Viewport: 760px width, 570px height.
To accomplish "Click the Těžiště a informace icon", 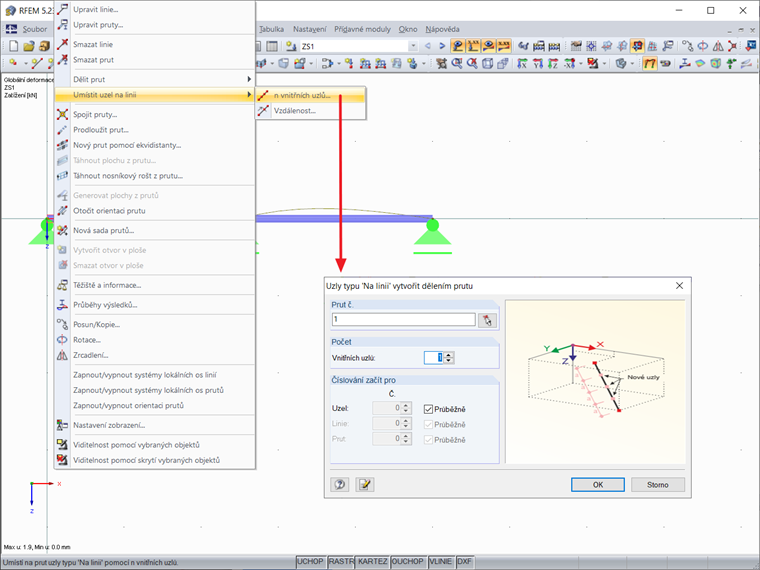I will click(x=63, y=285).
